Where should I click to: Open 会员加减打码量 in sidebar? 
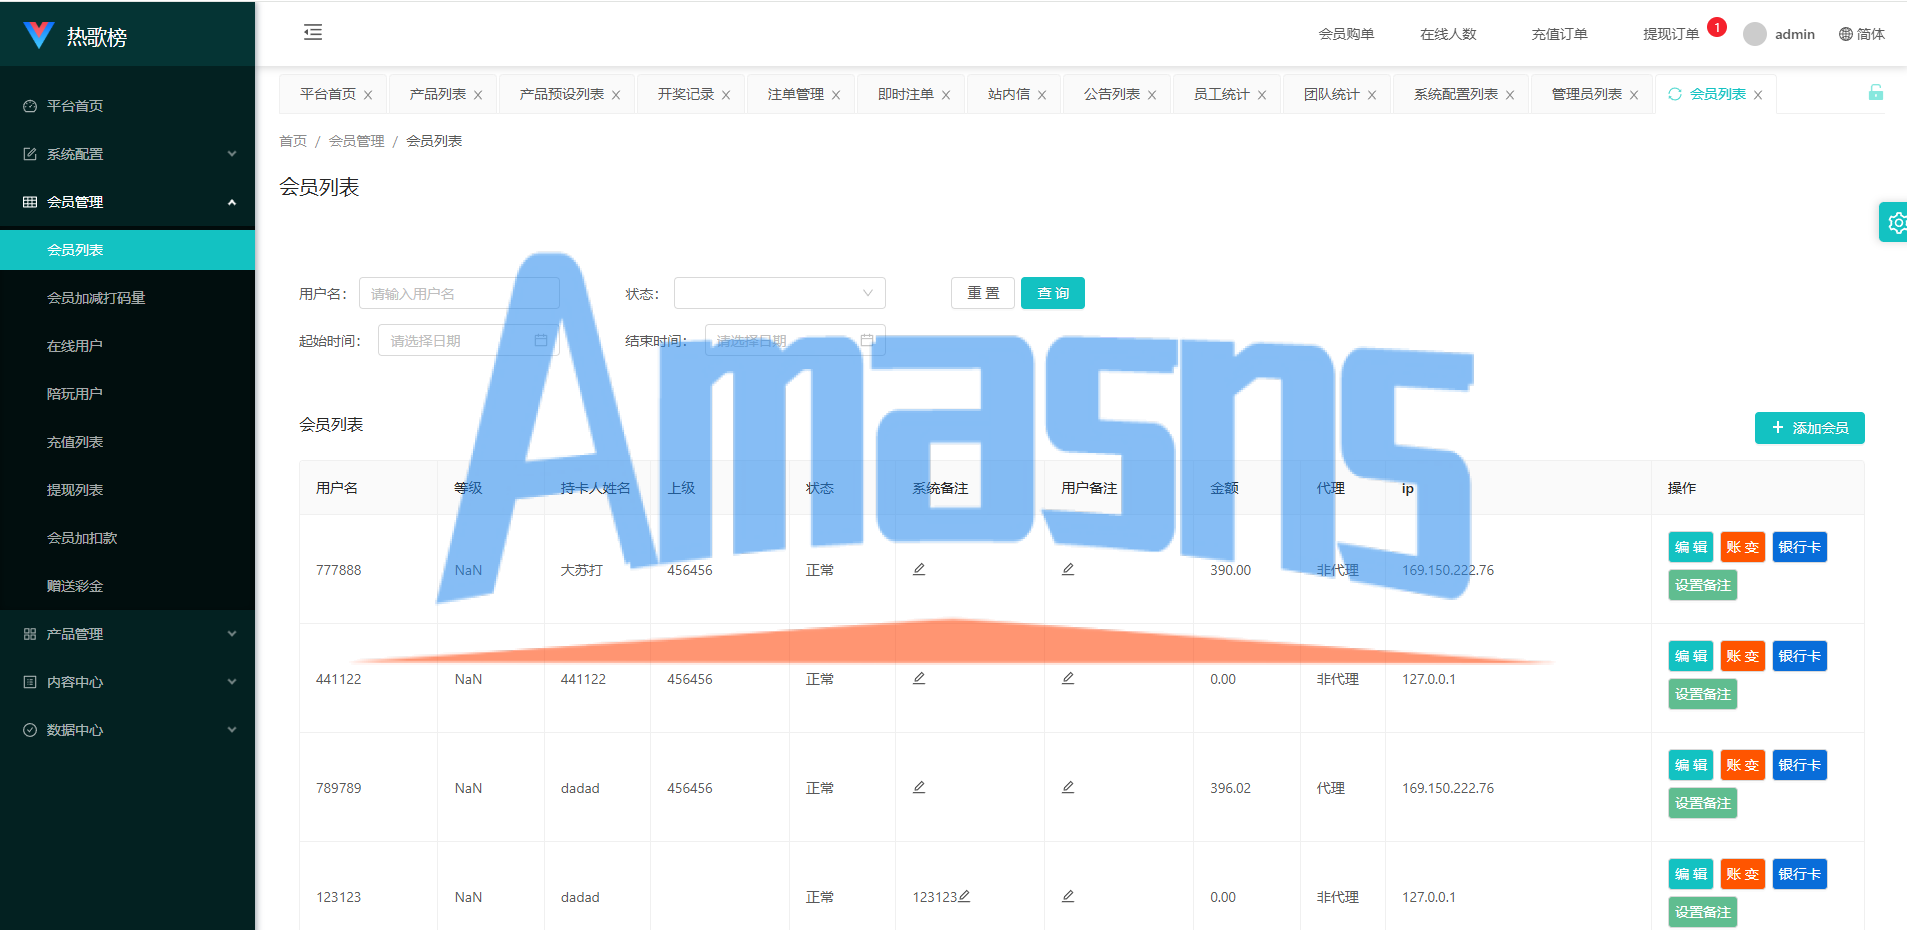[x=127, y=298]
